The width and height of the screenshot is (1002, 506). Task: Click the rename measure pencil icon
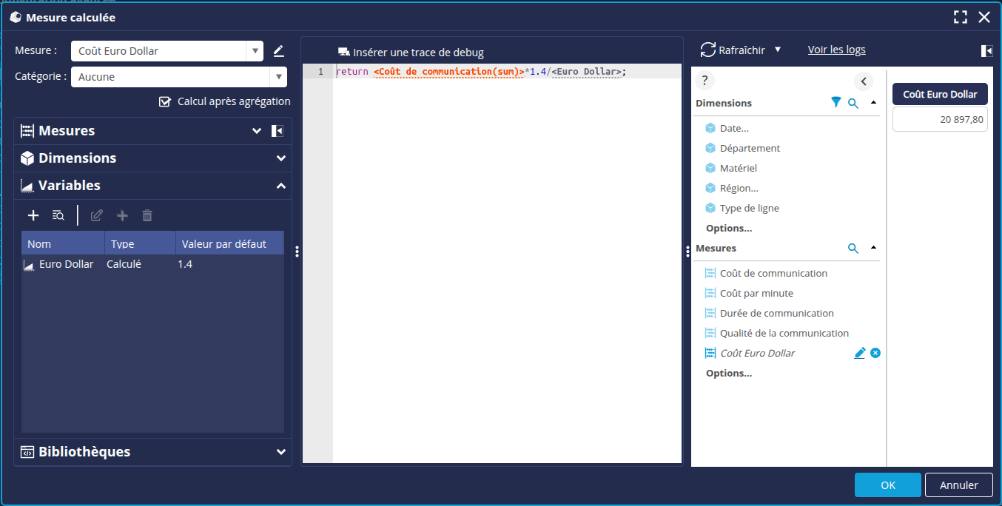(279, 51)
